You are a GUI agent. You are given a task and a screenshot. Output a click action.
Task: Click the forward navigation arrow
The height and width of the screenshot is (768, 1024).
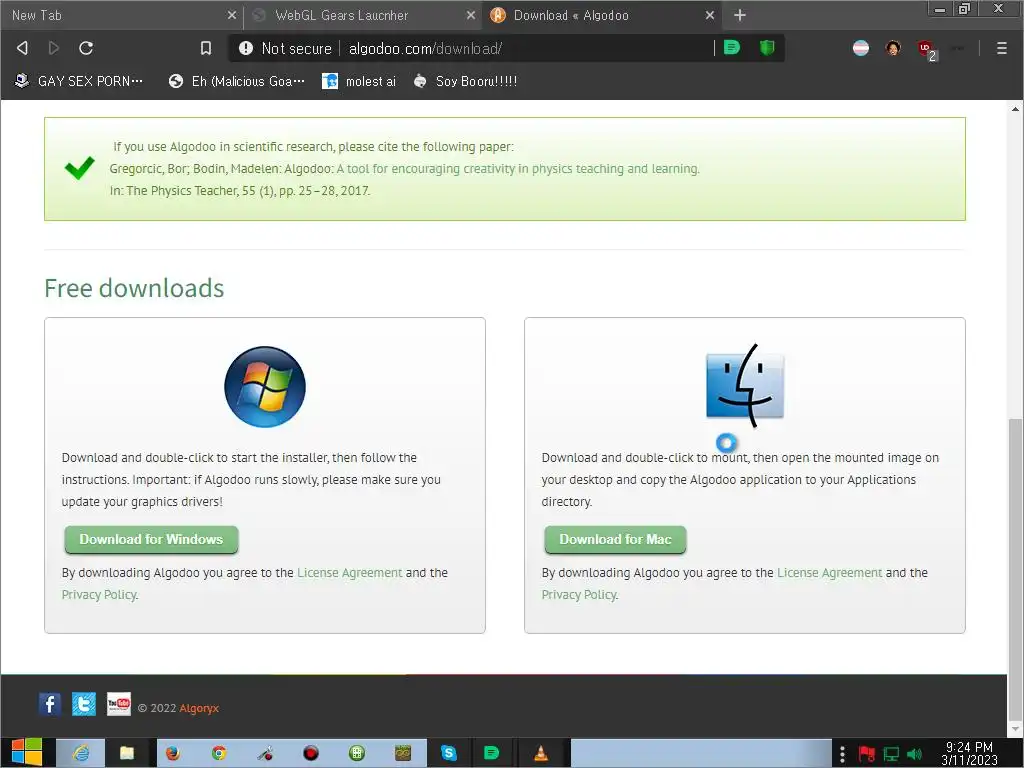tap(54, 48)
